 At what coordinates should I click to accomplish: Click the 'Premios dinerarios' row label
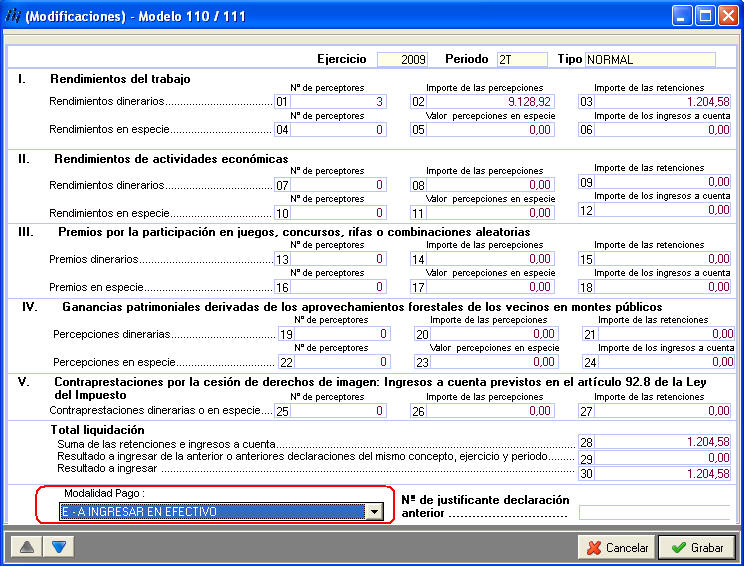coord(94,259)
